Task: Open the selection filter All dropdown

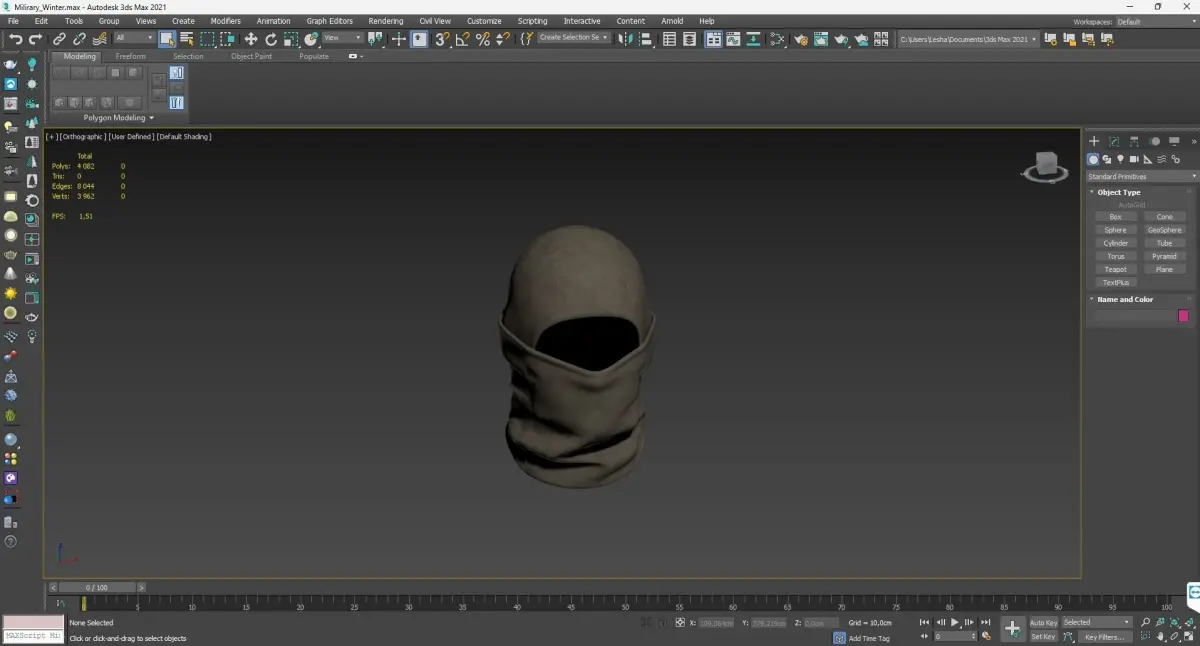Action: (x=134, y=38)
